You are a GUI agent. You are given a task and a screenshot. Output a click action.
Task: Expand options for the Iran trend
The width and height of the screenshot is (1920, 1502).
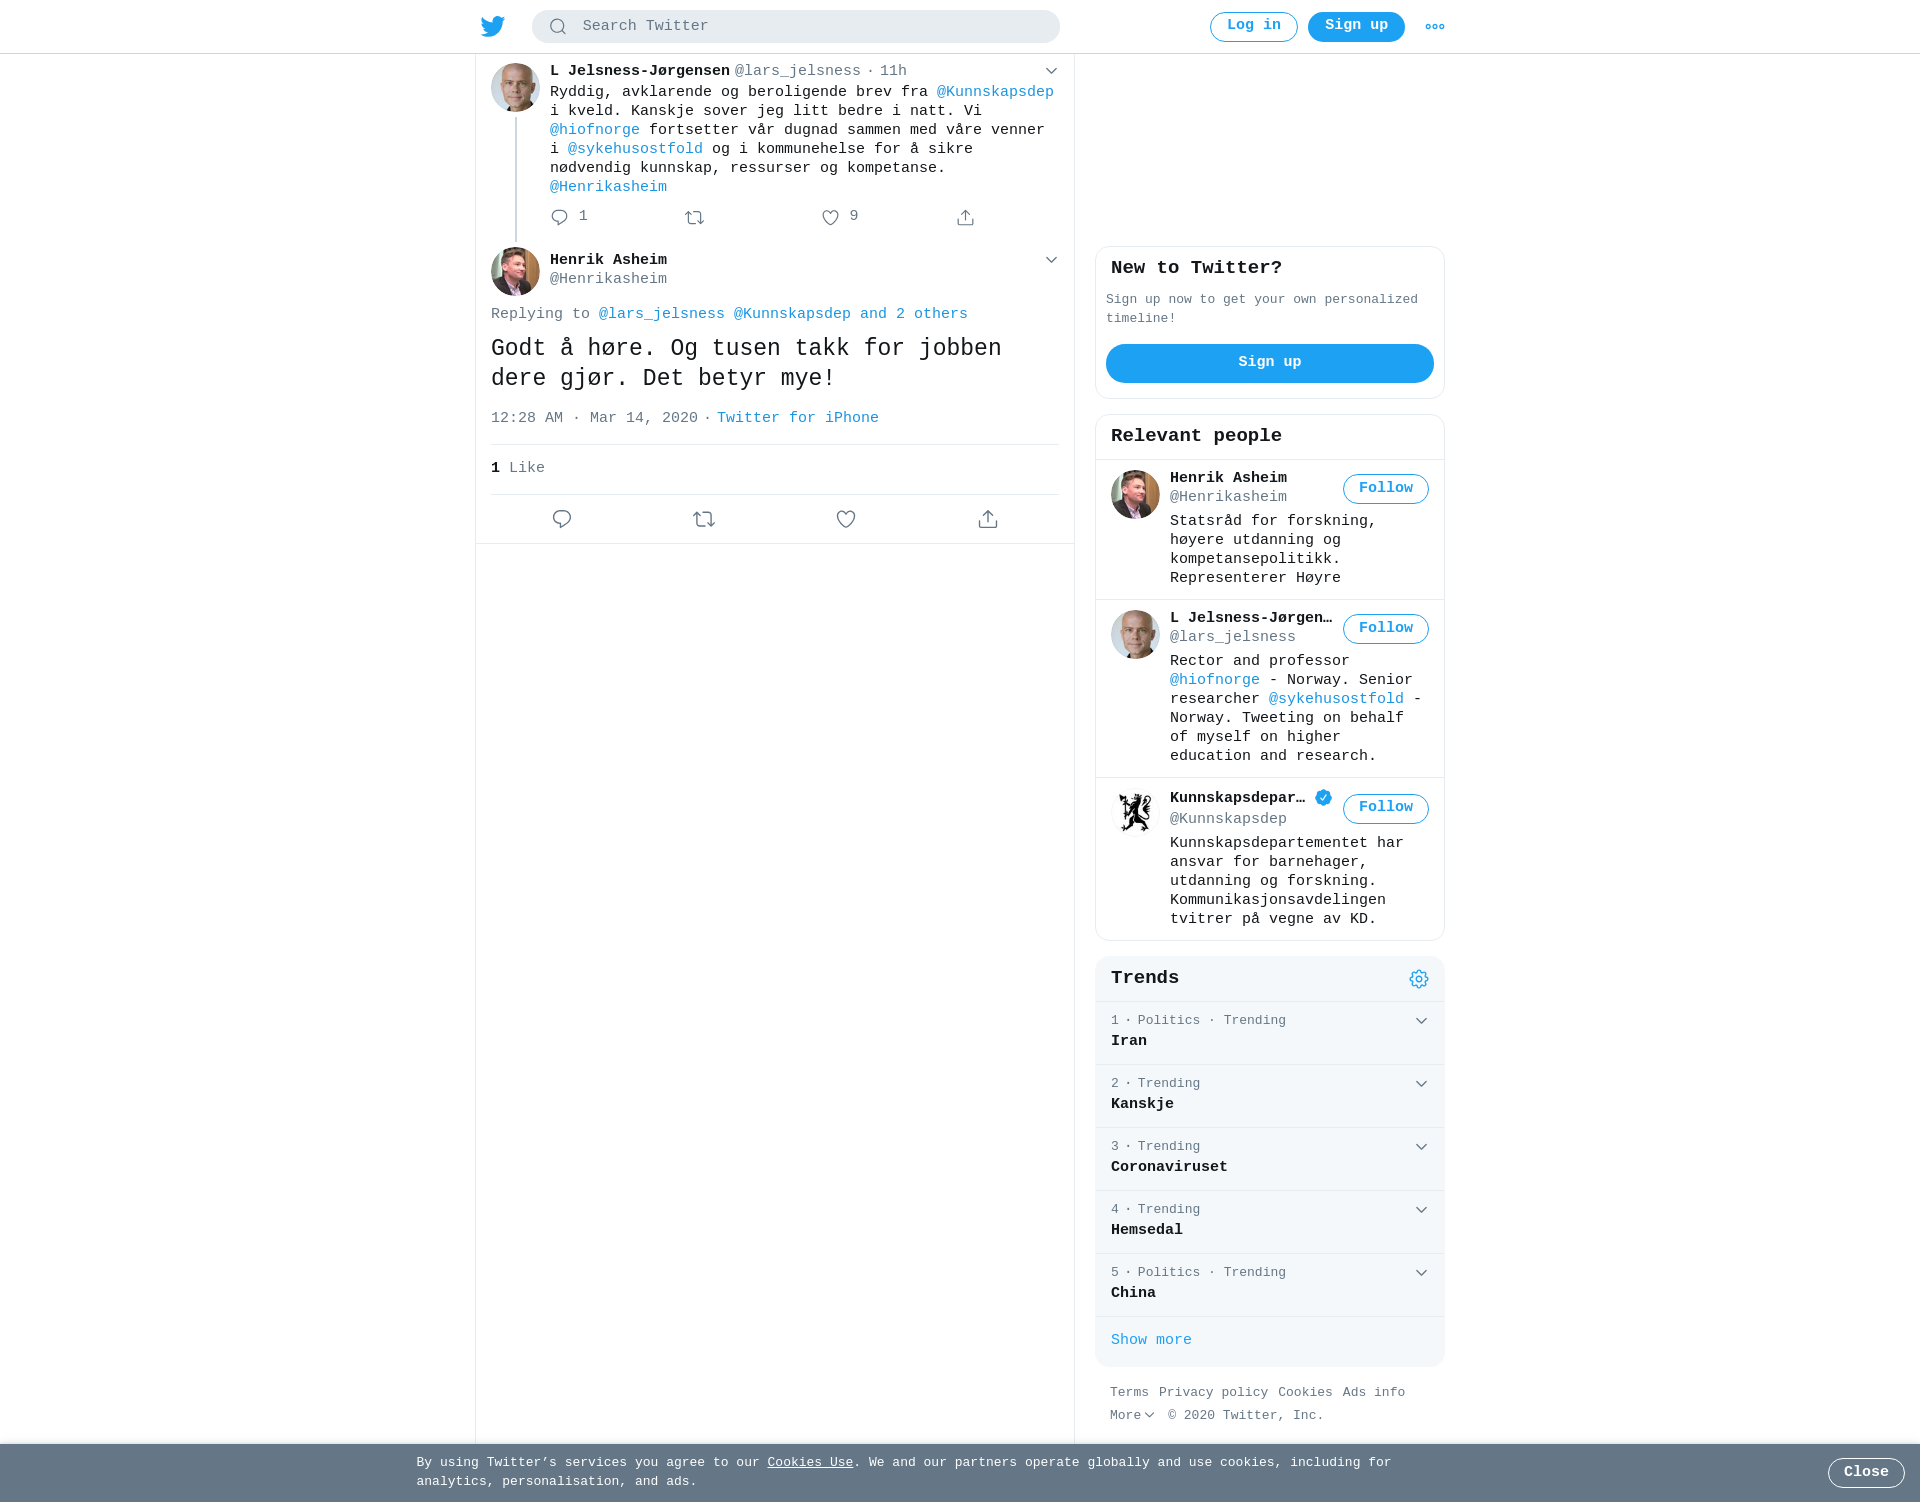[1421, 1021]
